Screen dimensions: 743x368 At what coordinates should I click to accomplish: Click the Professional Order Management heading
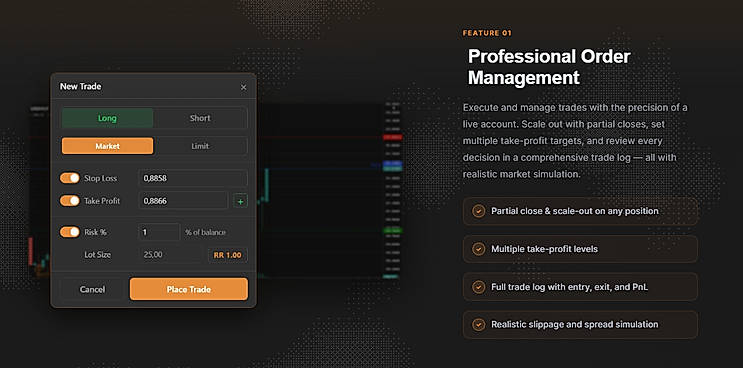tap(549, 67)
